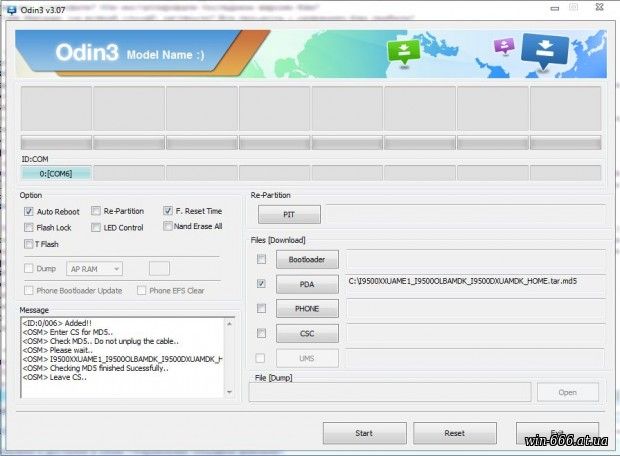This screenshot has height=456, width=620.
Task: Click the PIT button
Action: 289,214
